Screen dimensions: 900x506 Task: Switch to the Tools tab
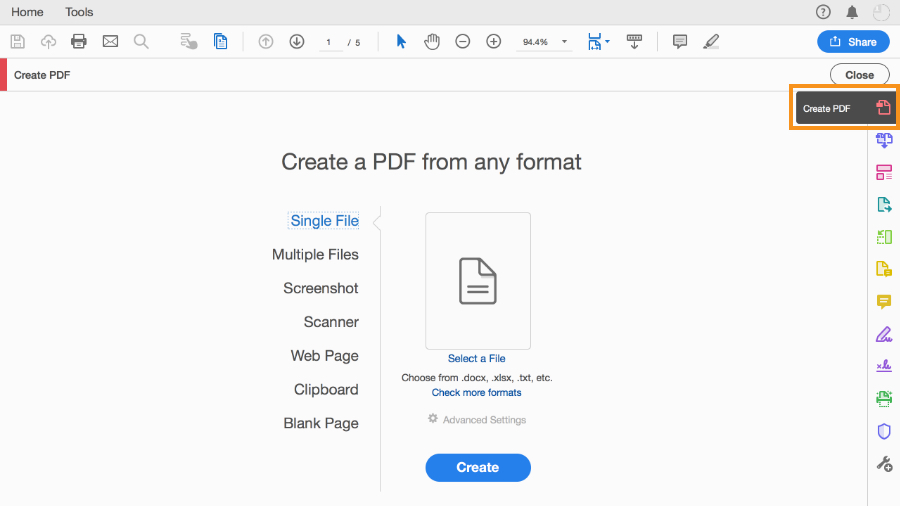coord(79,12)
